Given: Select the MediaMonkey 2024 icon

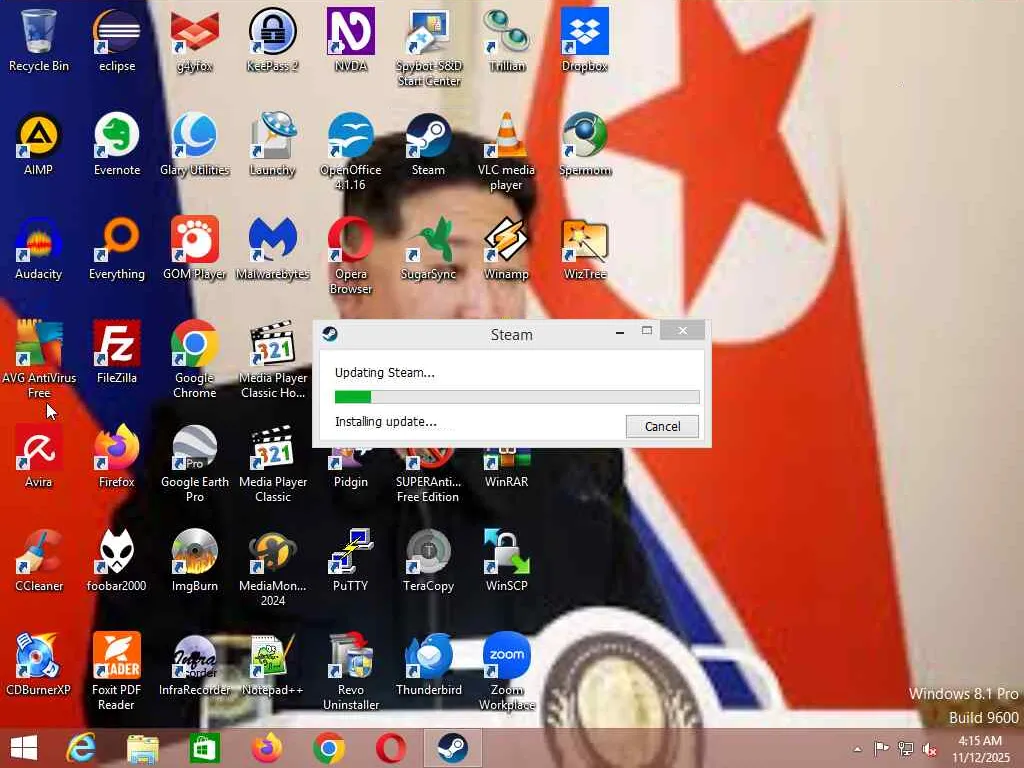Looking at the screenshot, I should (272, 568).
